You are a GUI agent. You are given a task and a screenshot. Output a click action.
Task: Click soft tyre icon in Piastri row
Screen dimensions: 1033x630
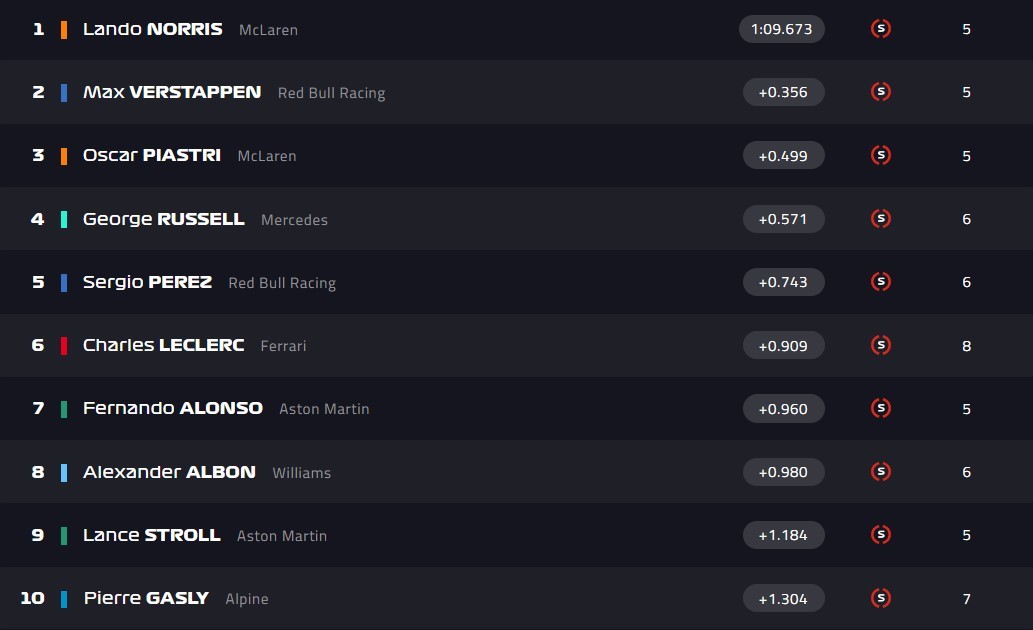pyautogui.click(x=881, y=155)
